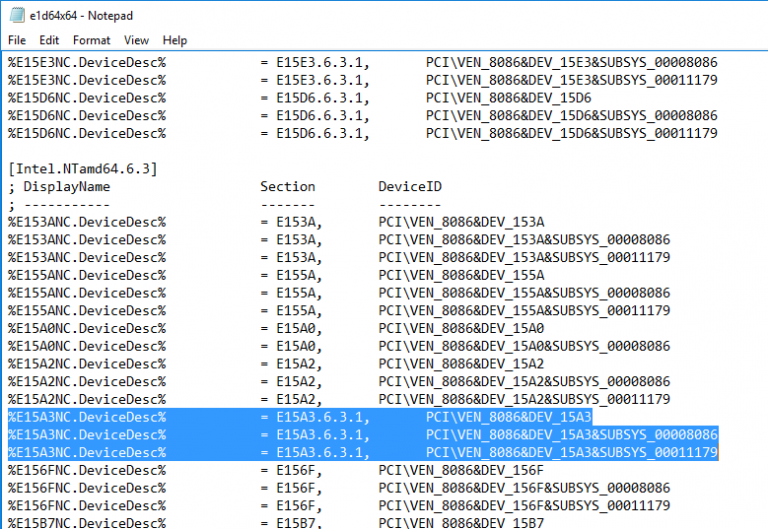This screenshot has width=768, height=529.
Task: Open the File menu
Action: tap(17, 40)
